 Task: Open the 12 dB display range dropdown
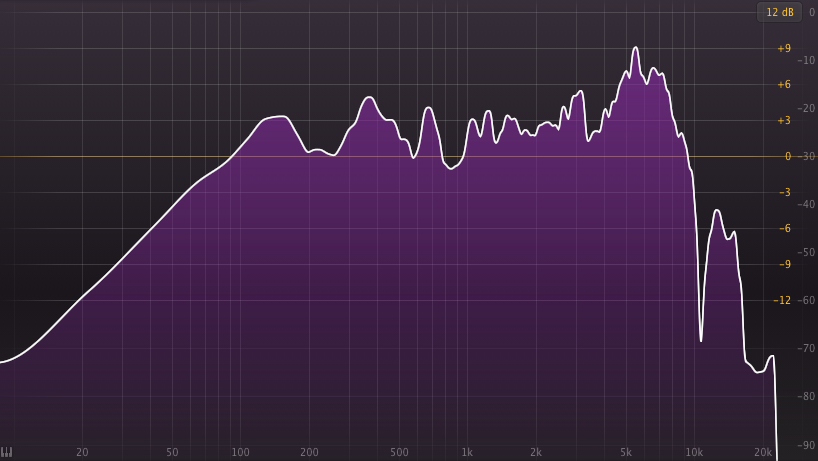pos(779,12)
